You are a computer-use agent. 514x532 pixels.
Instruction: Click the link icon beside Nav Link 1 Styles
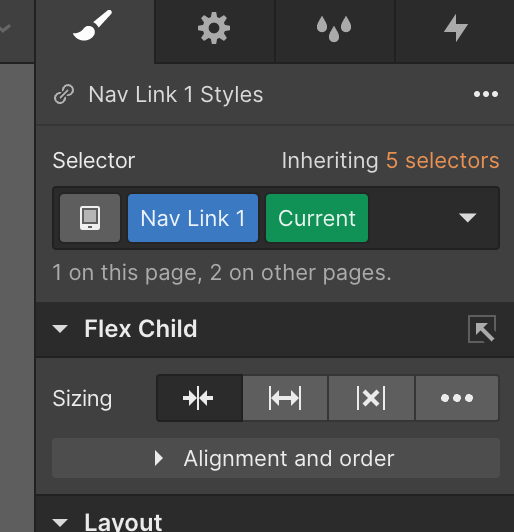point(64,94)
